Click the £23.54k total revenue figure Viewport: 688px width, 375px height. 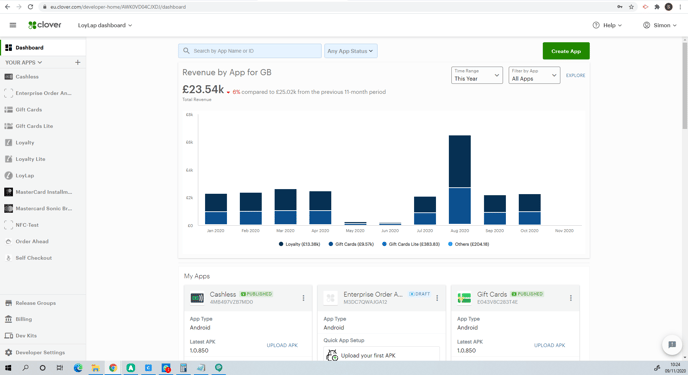coord(203,89)
